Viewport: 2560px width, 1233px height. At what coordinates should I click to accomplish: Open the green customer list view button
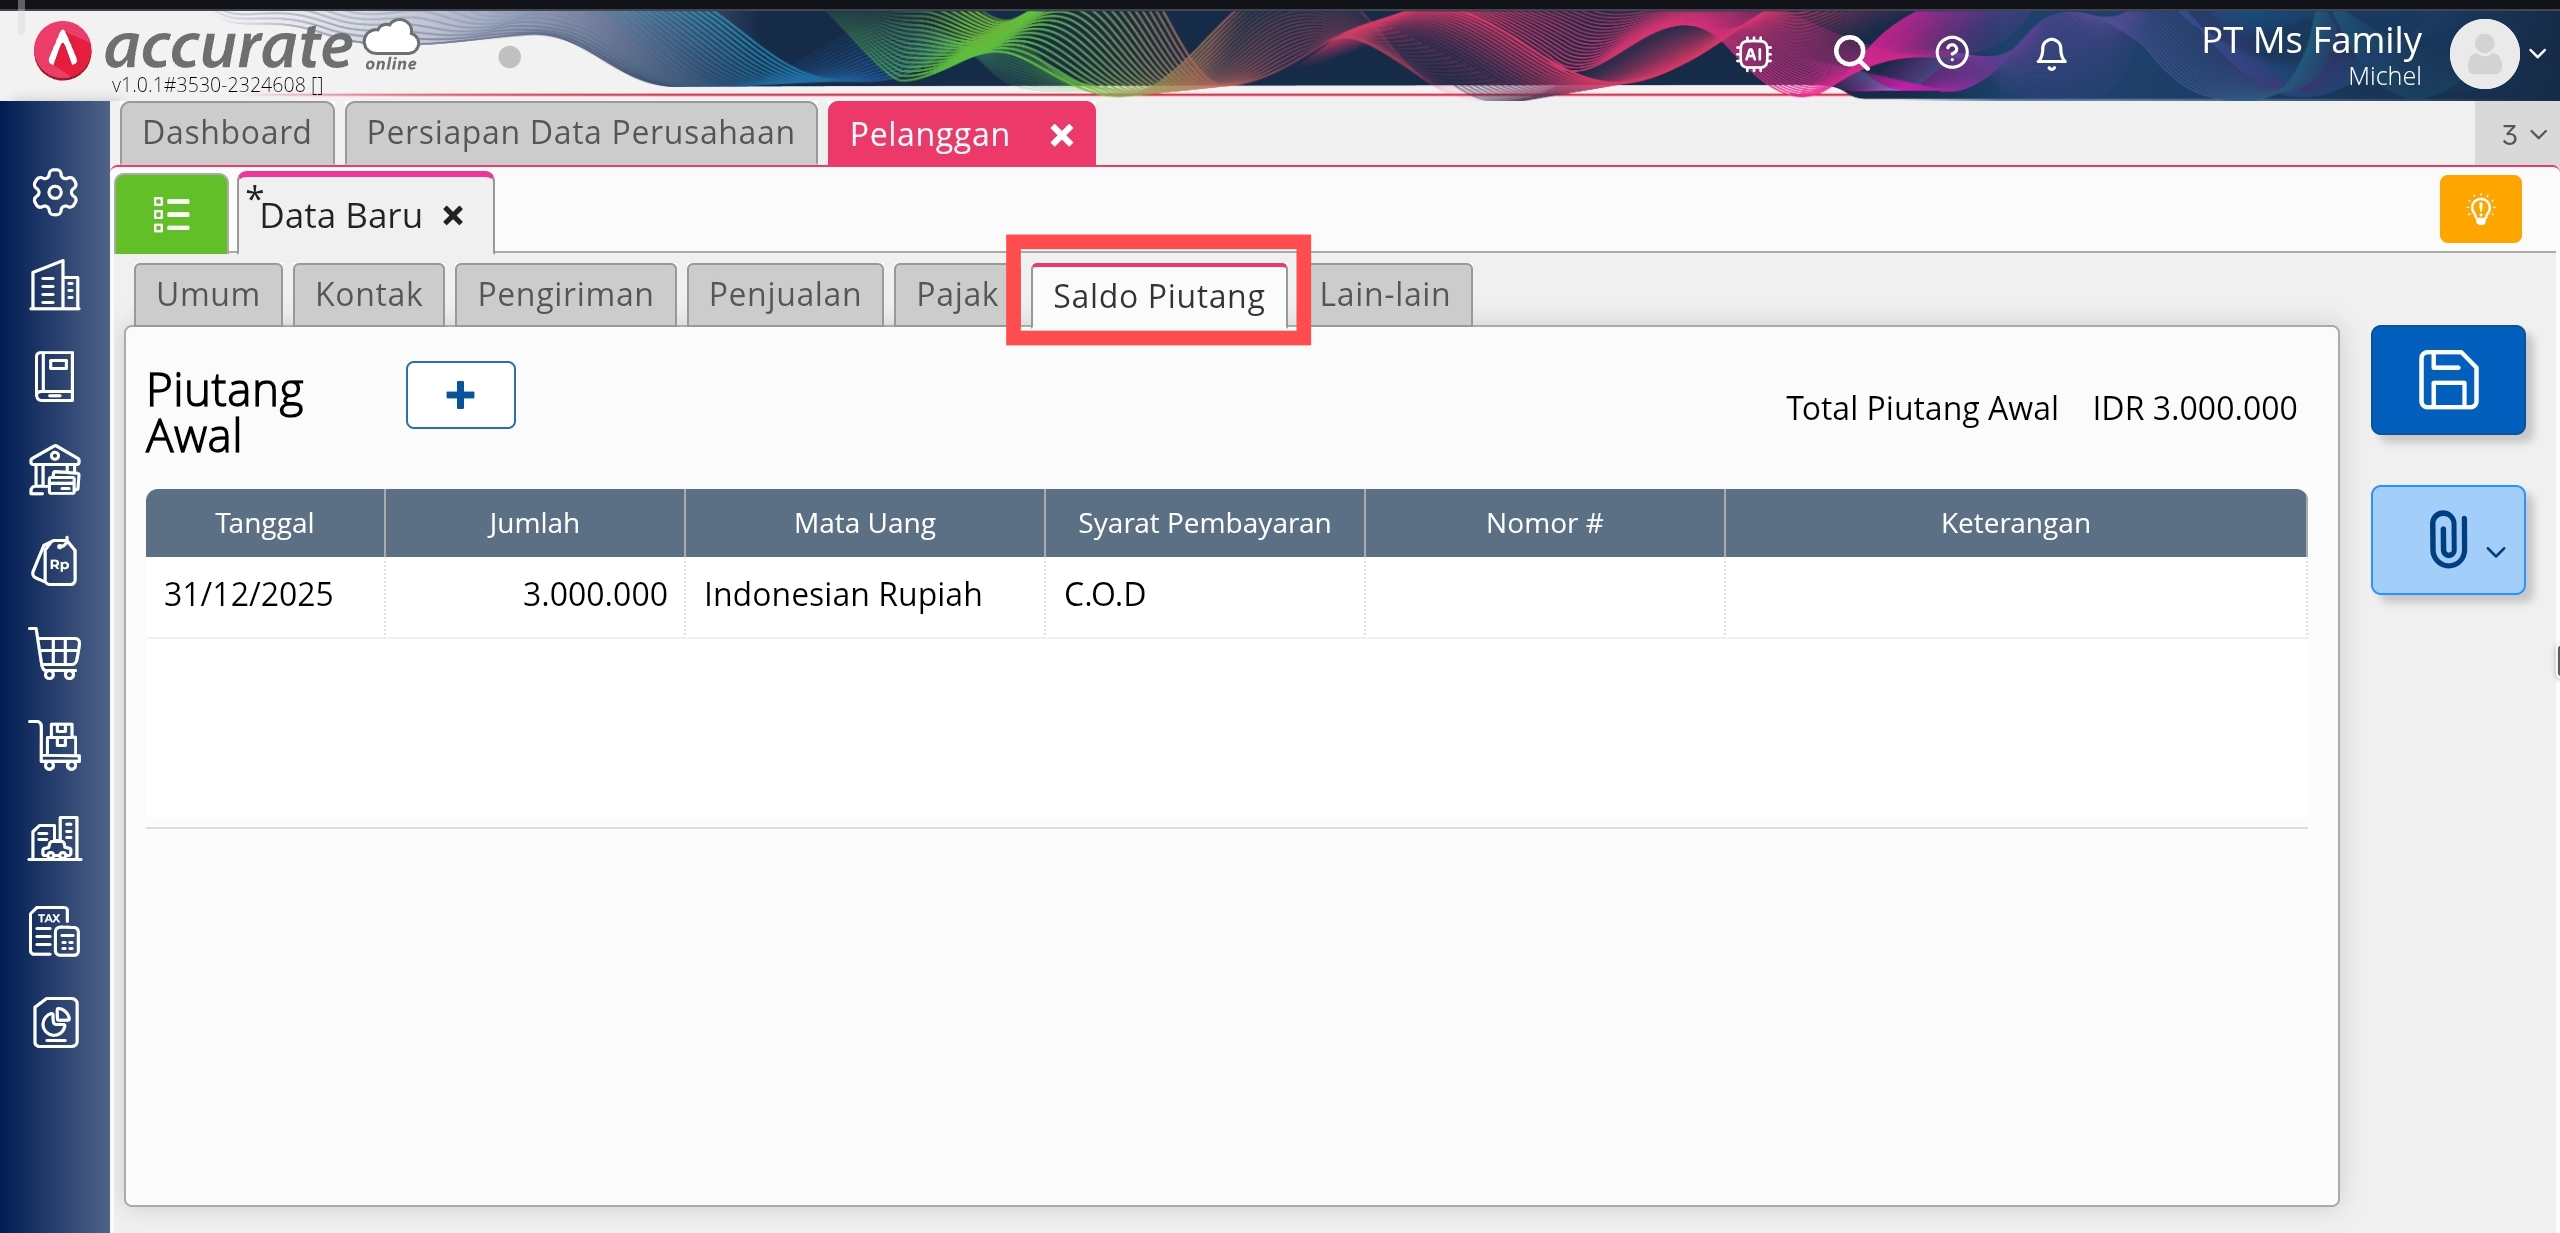[x=171, y=214]
